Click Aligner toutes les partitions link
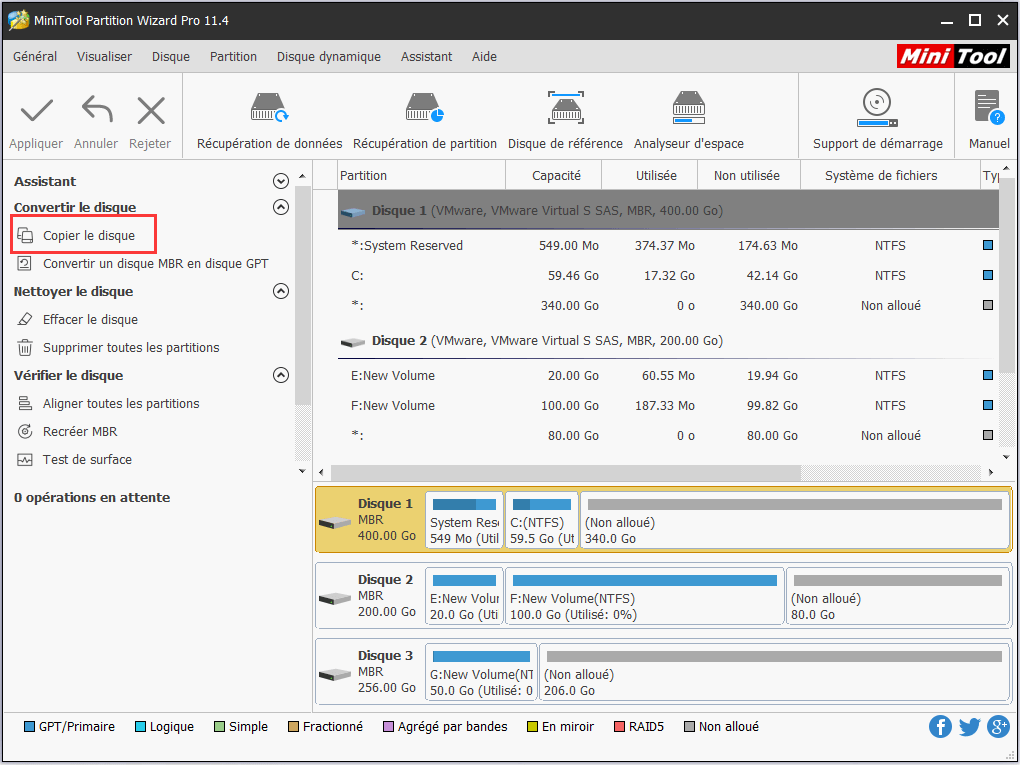This screenshot has height=765, width=1020. click(121, 403)
